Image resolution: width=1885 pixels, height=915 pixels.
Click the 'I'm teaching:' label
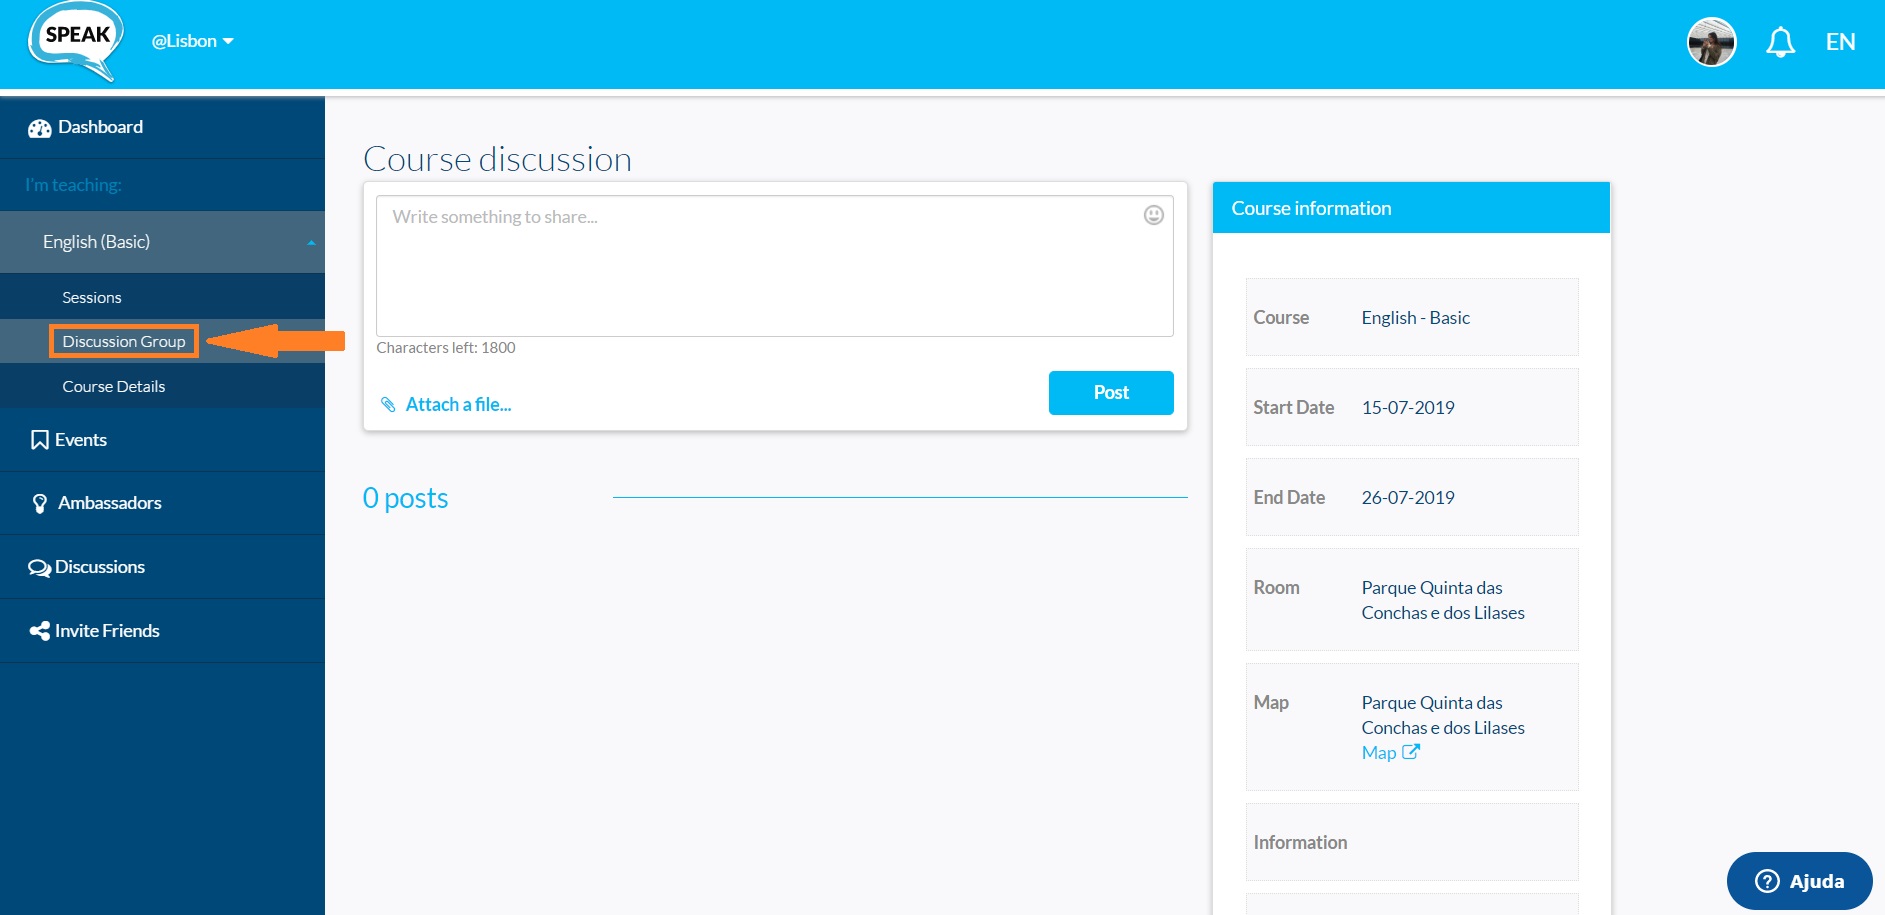[x=73, y=185]
